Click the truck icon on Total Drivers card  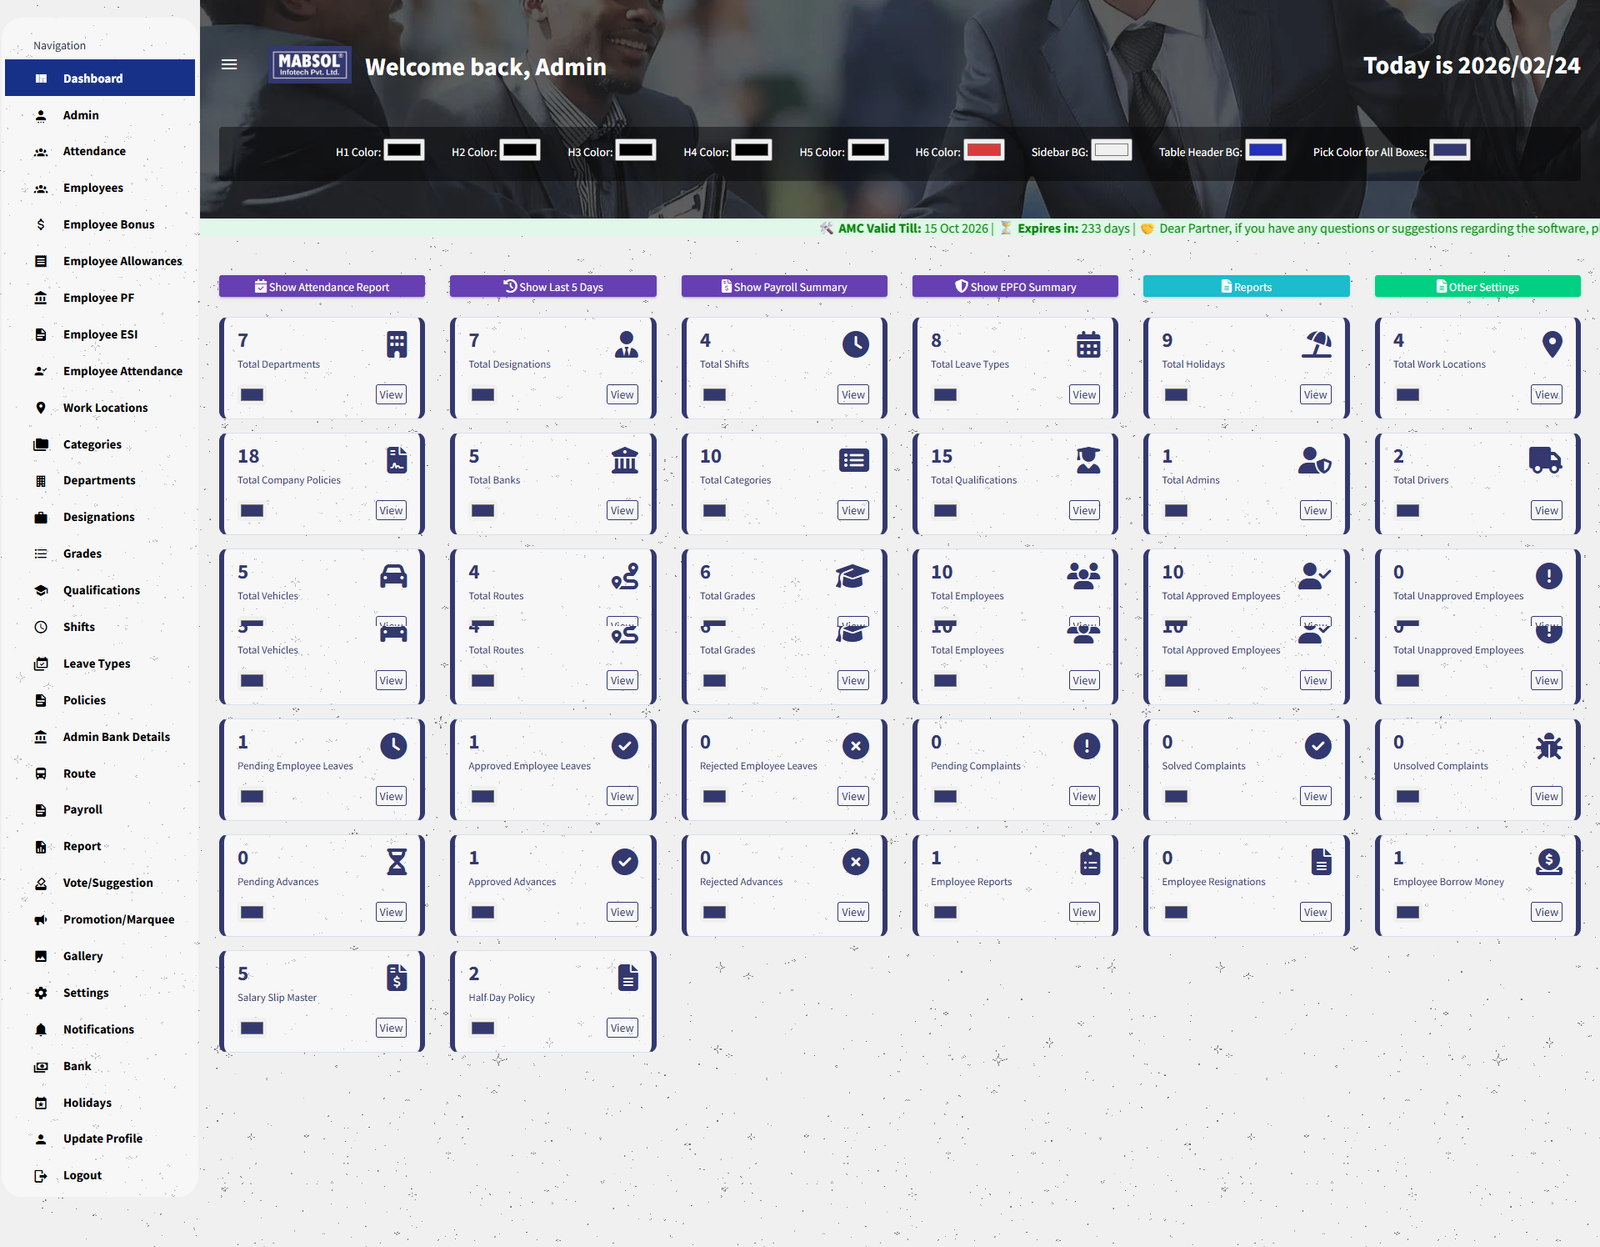coord(1545,460)
